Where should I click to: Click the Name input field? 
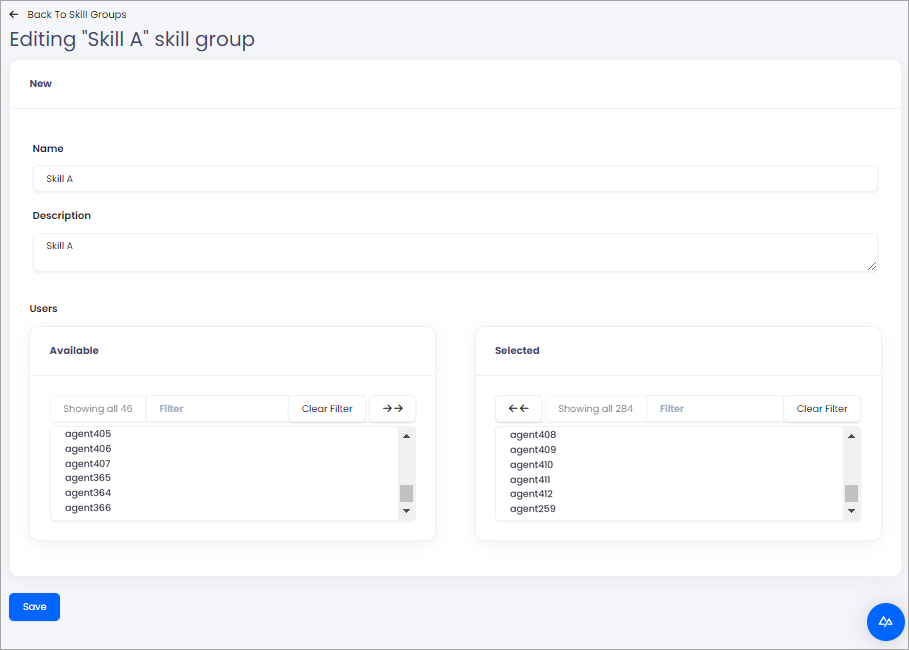(455, 179)
